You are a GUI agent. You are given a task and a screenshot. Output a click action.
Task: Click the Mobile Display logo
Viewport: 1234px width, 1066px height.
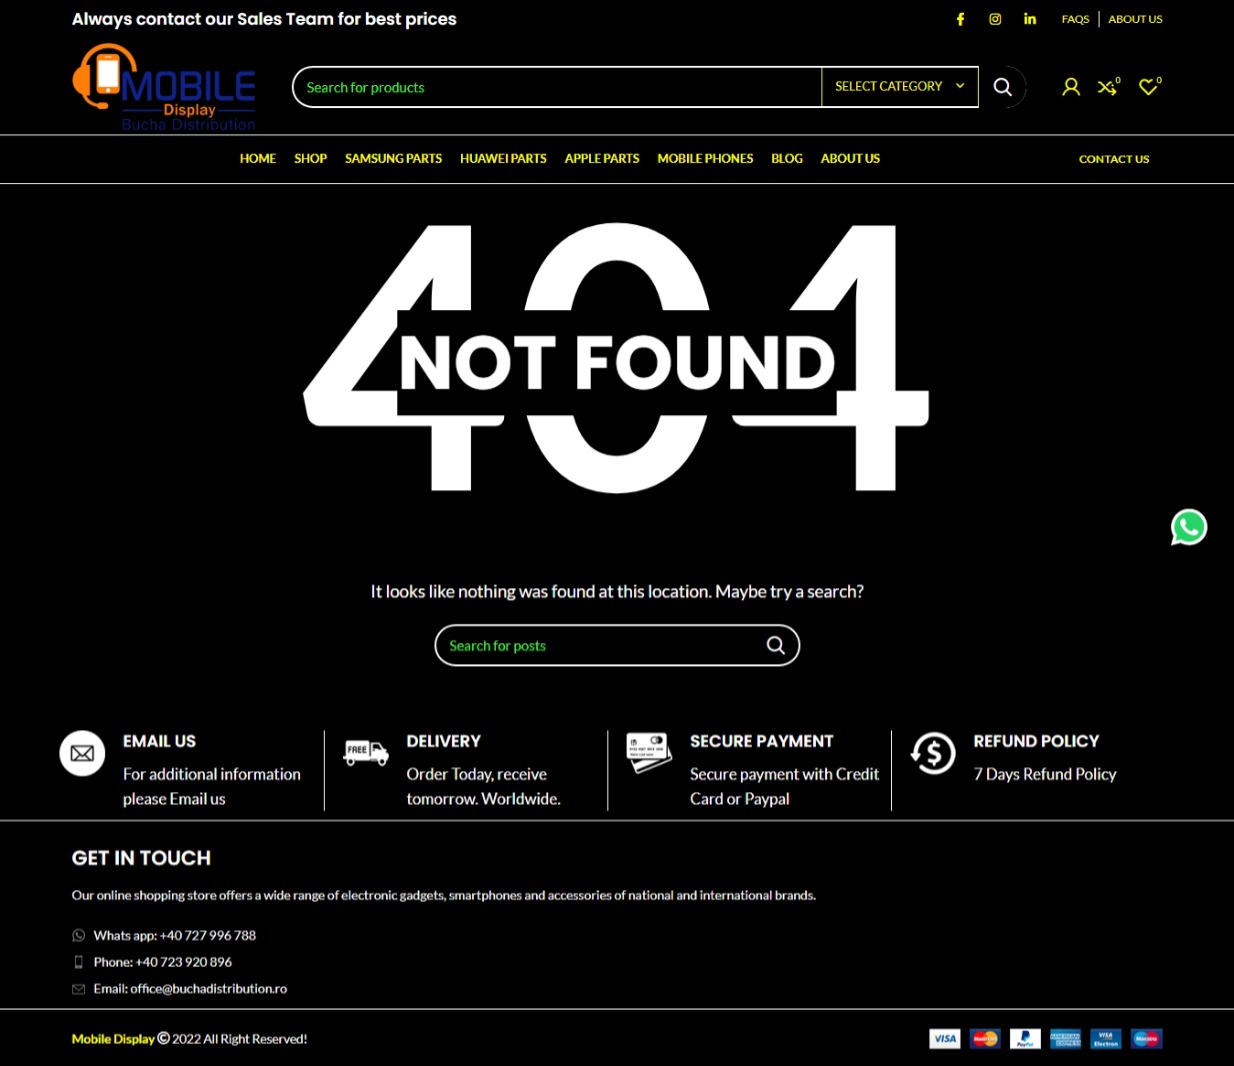click(165, 88)
